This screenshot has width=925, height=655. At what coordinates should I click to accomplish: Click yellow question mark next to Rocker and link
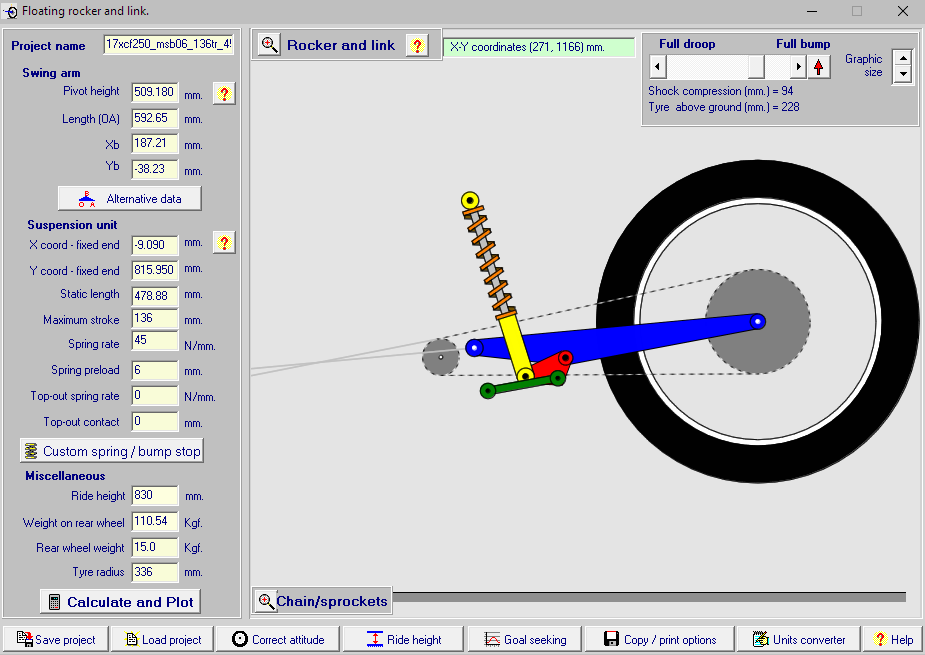tap(417, 45)
